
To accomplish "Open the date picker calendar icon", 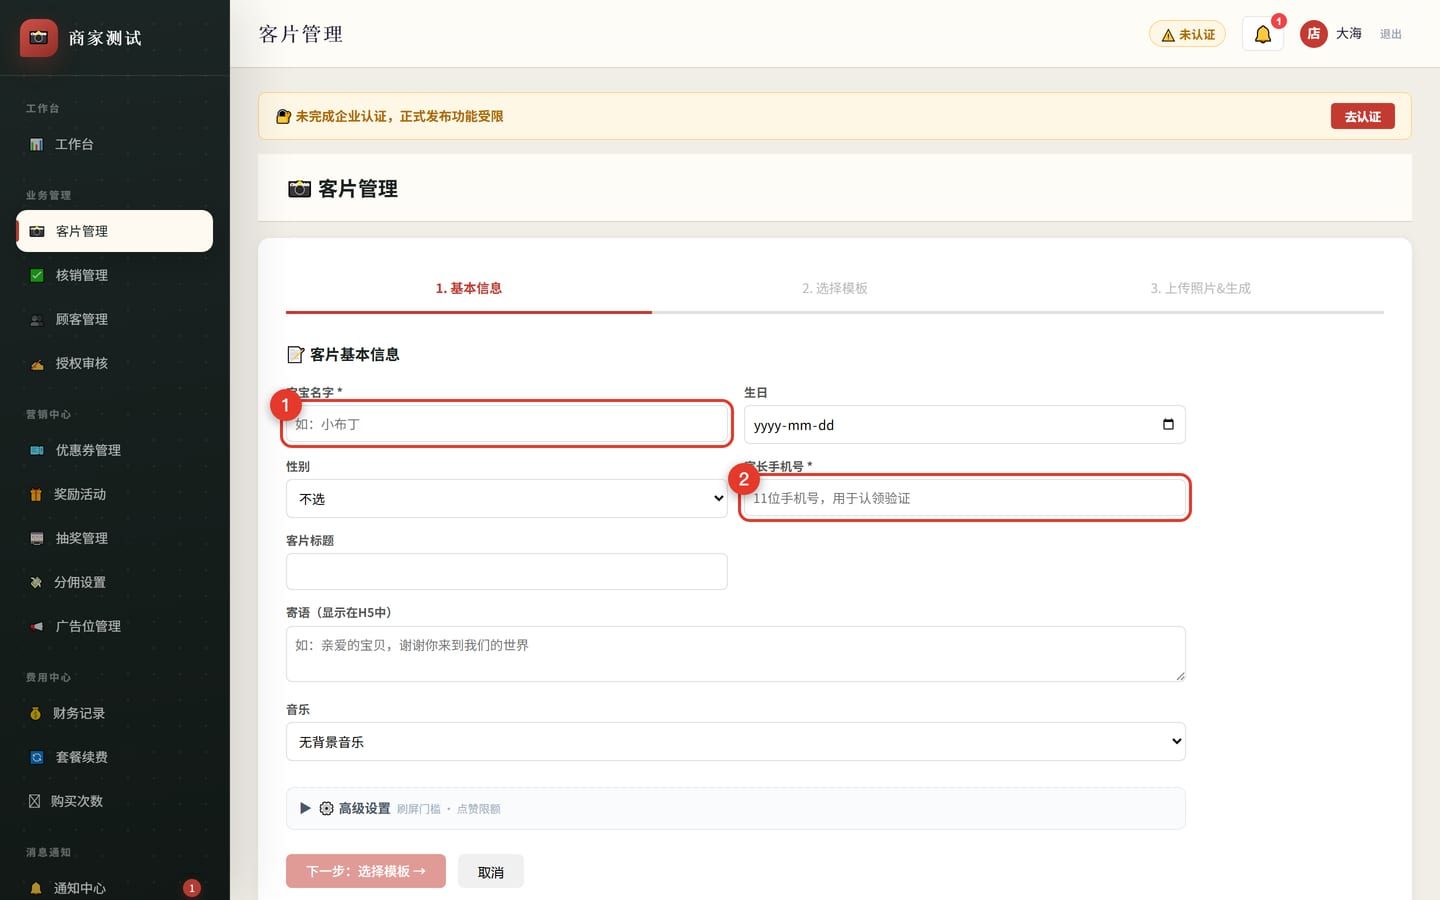I will [1168, 424].
